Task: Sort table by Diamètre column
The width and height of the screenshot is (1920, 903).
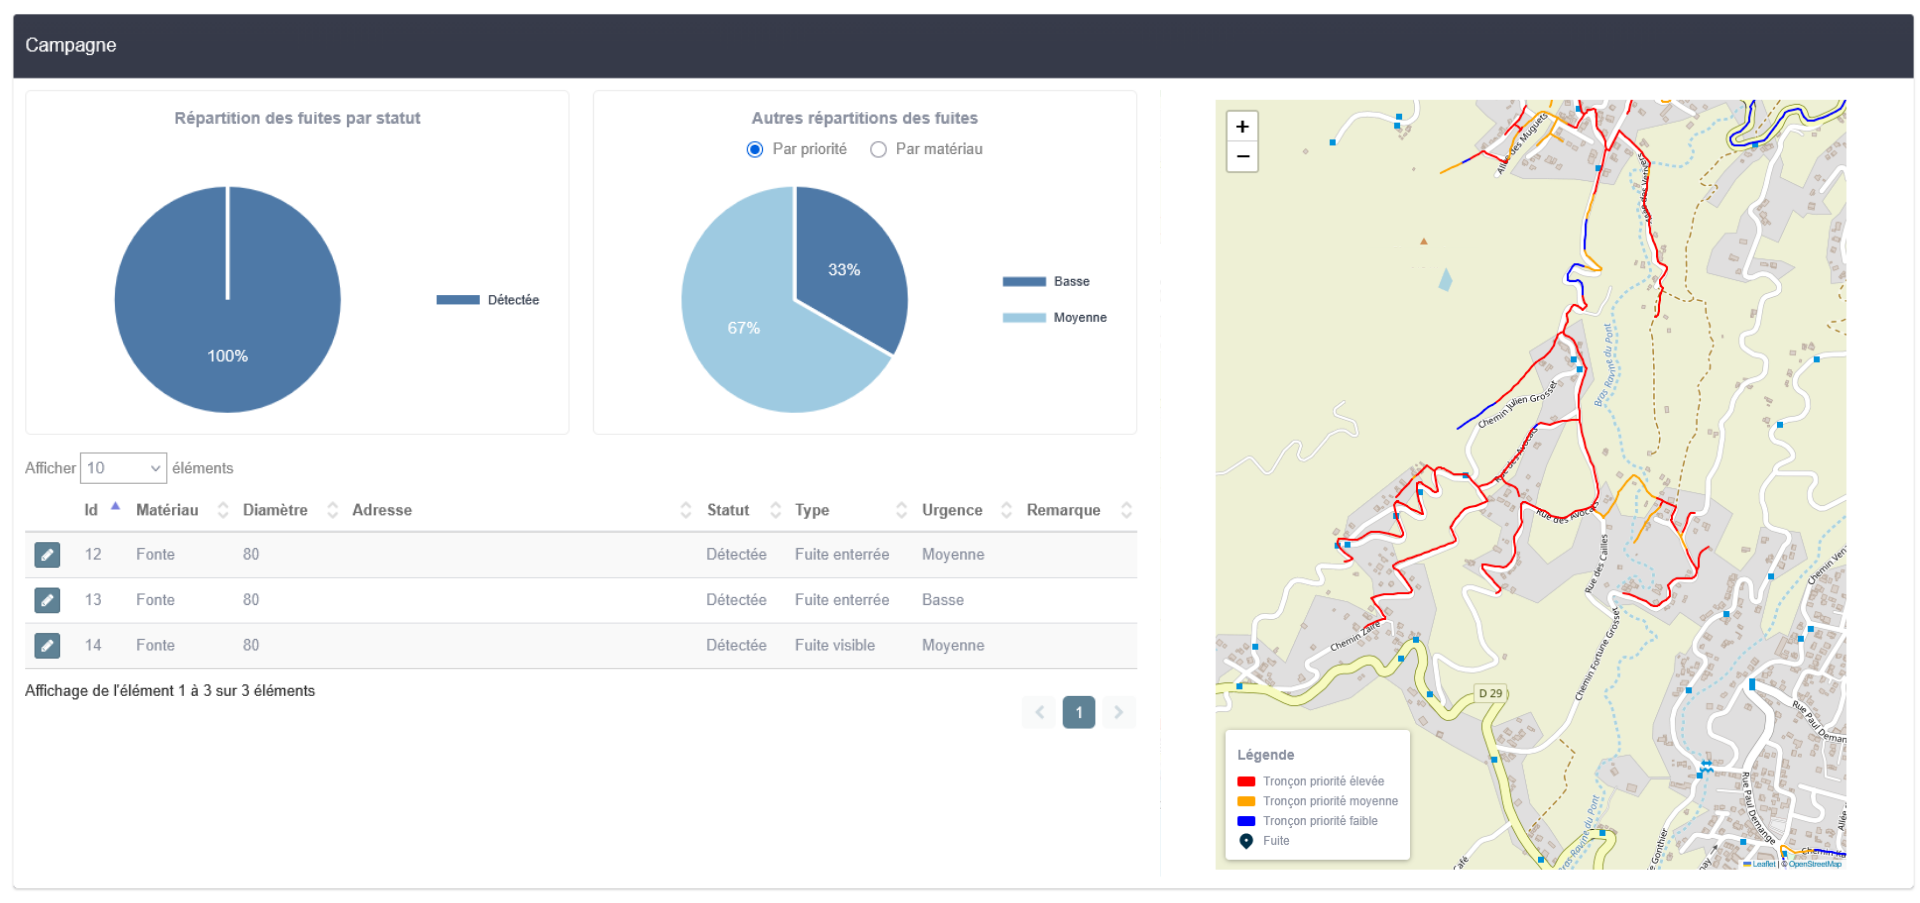Action: pos(290,510)
